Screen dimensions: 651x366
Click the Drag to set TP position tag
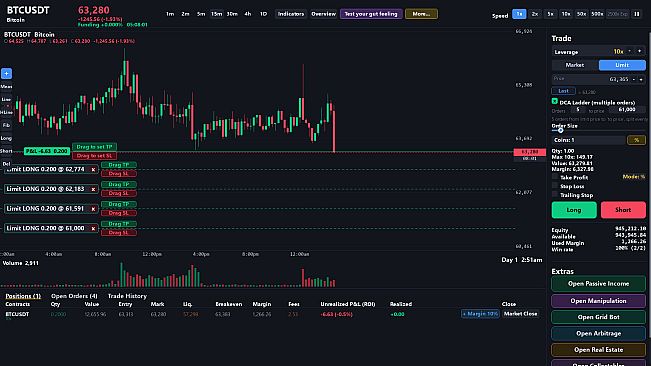tap(94, 147)
